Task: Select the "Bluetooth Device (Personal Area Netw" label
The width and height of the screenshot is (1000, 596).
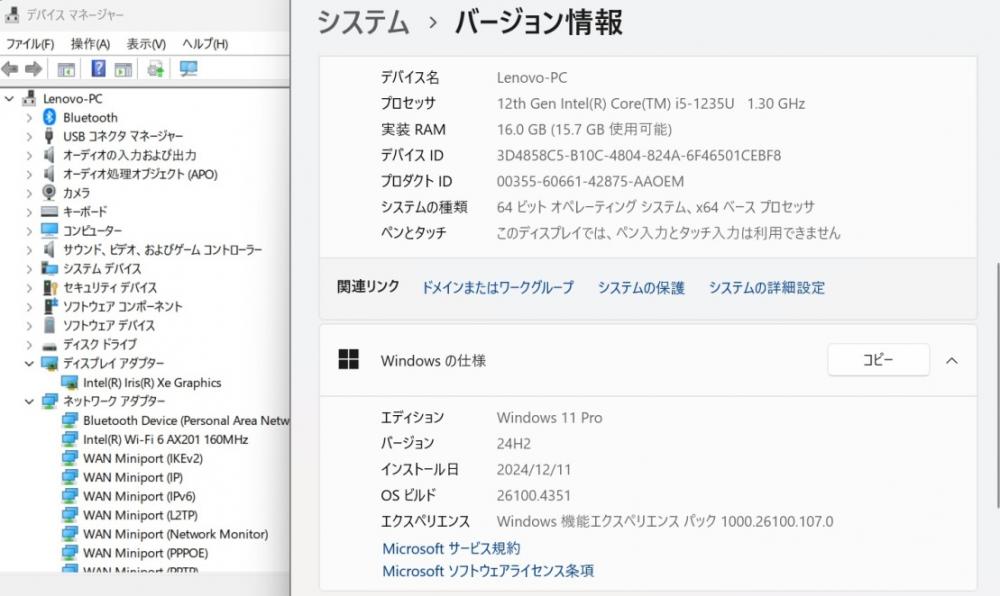Action: coord(186,421)
